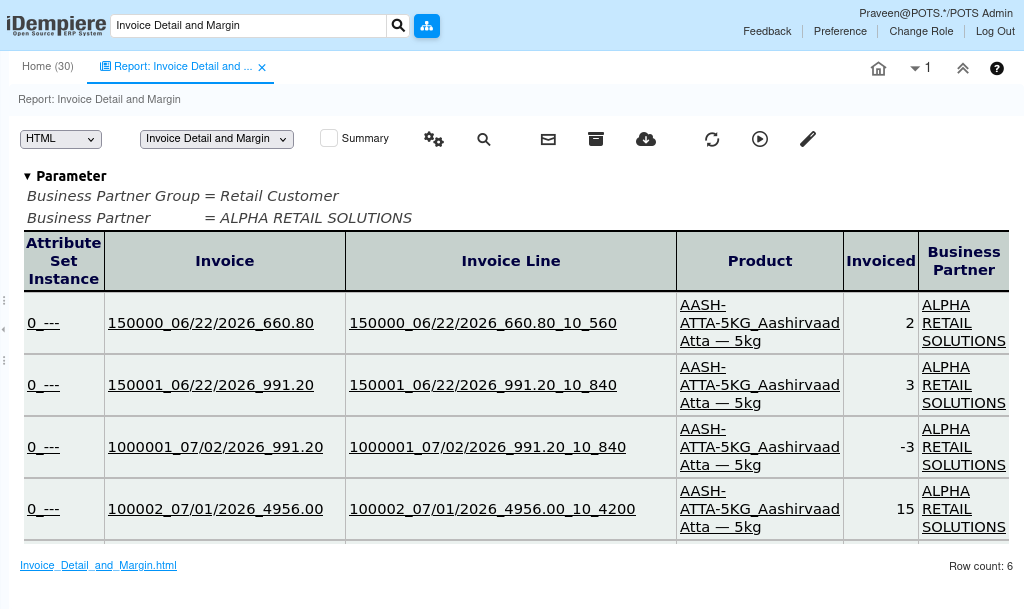Close the Invoice Detail report tab
Screen dimensions: 1024x609
[262, 67]
